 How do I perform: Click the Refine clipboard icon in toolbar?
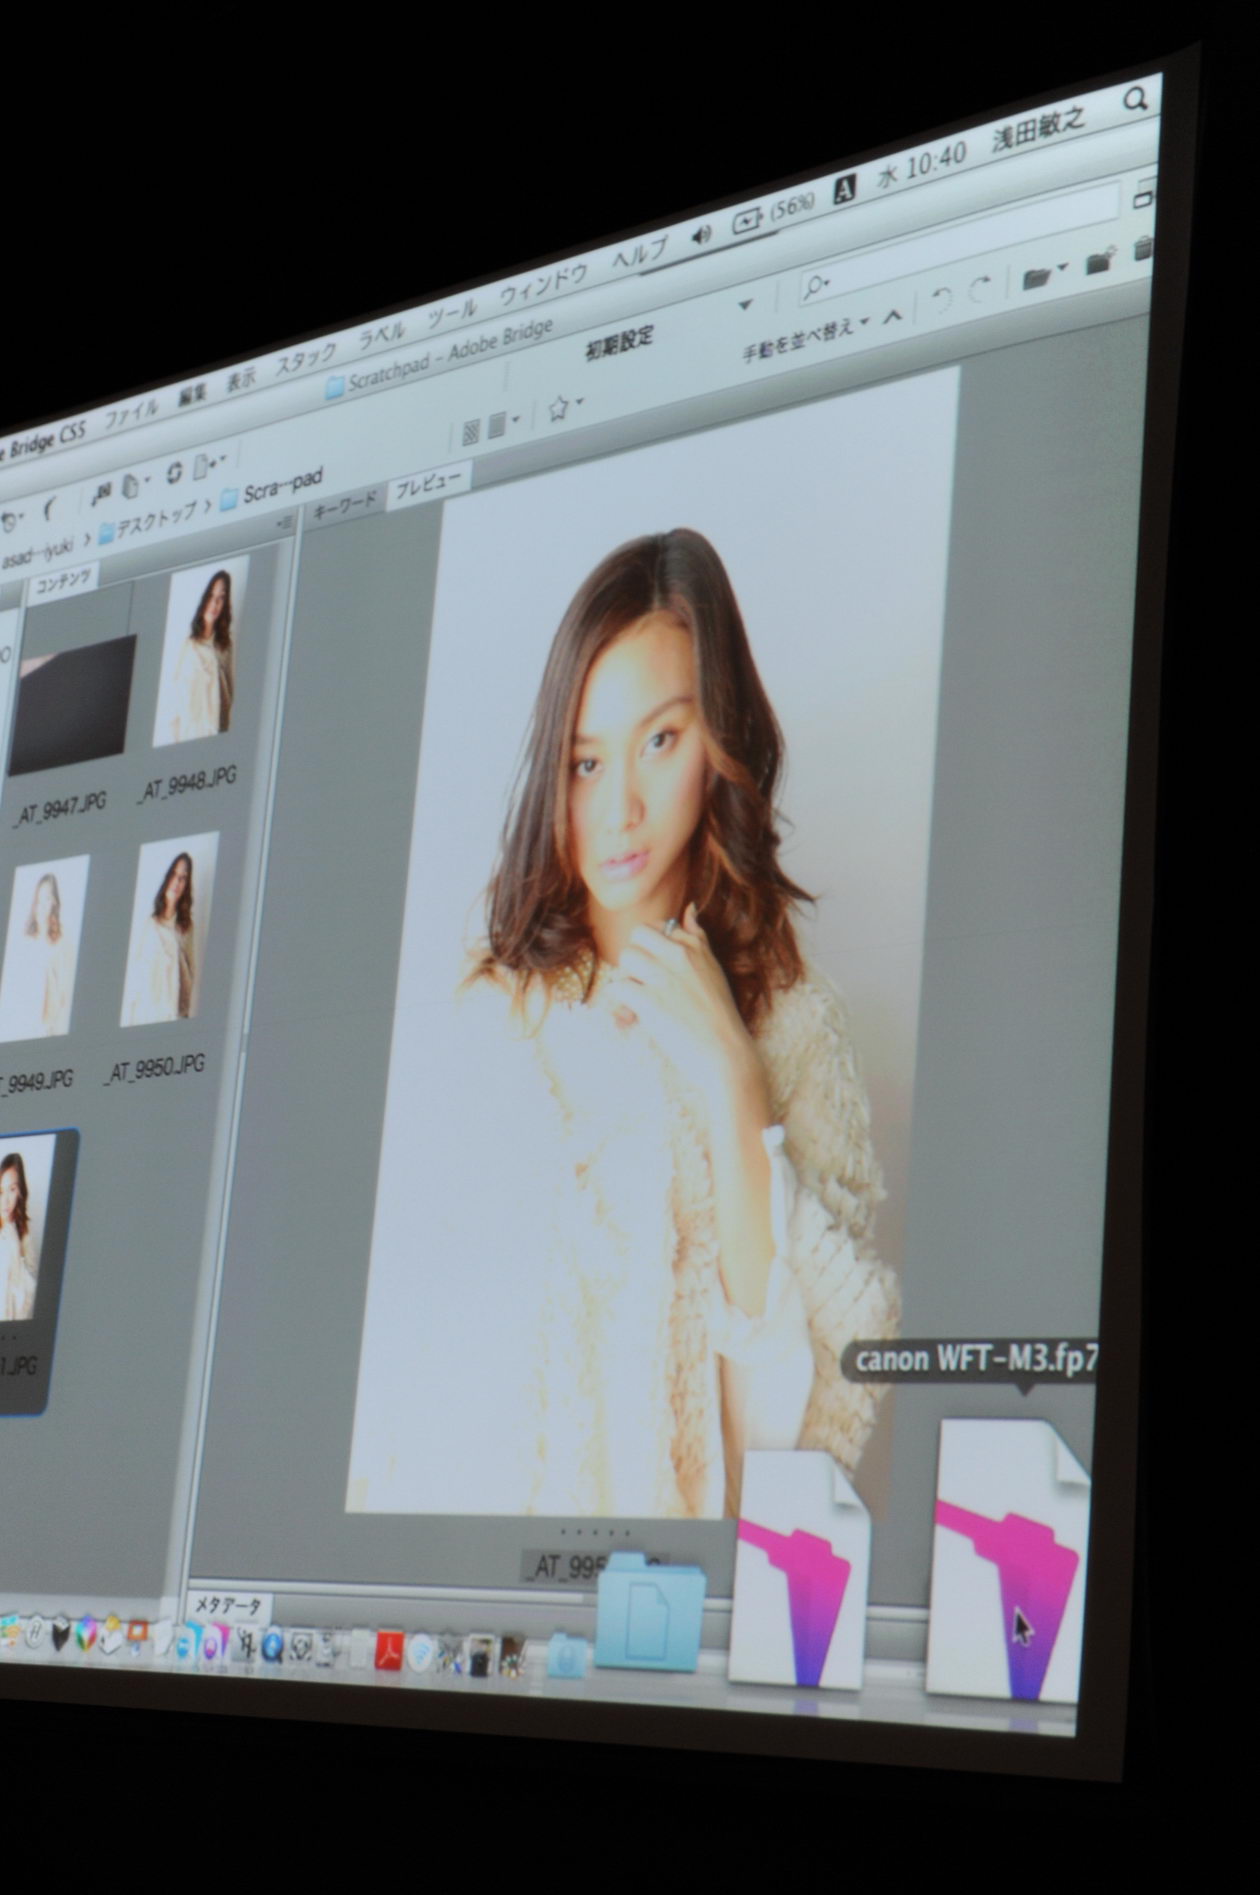point(130,486)
